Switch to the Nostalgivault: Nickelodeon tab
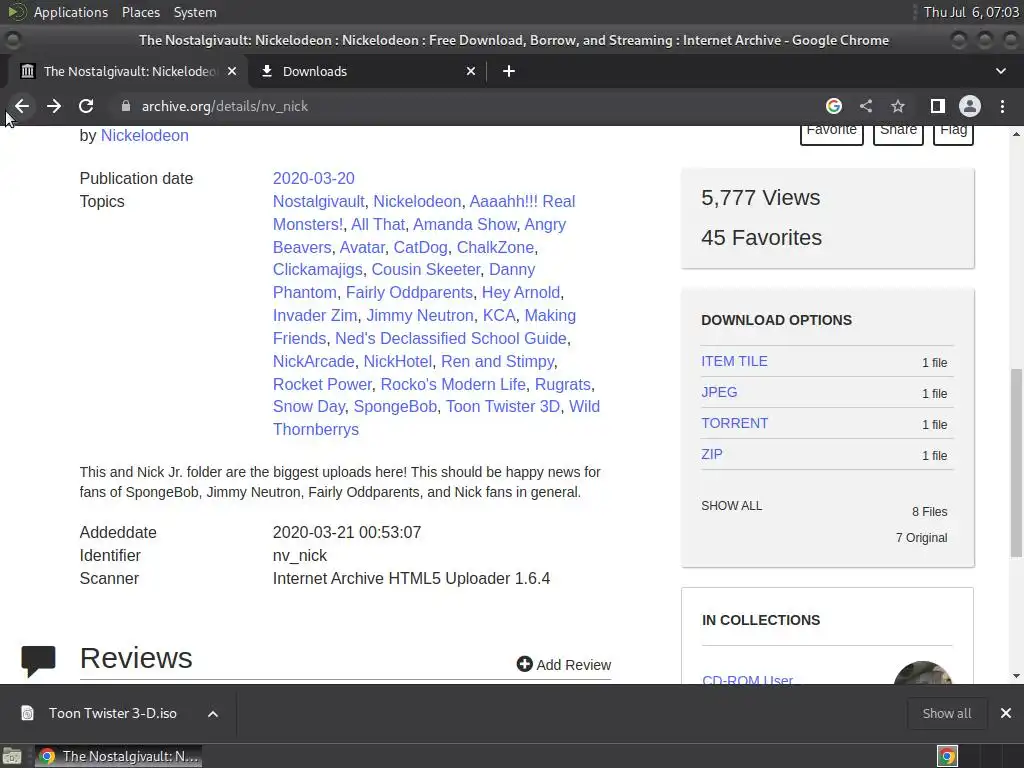 (127, 71)
